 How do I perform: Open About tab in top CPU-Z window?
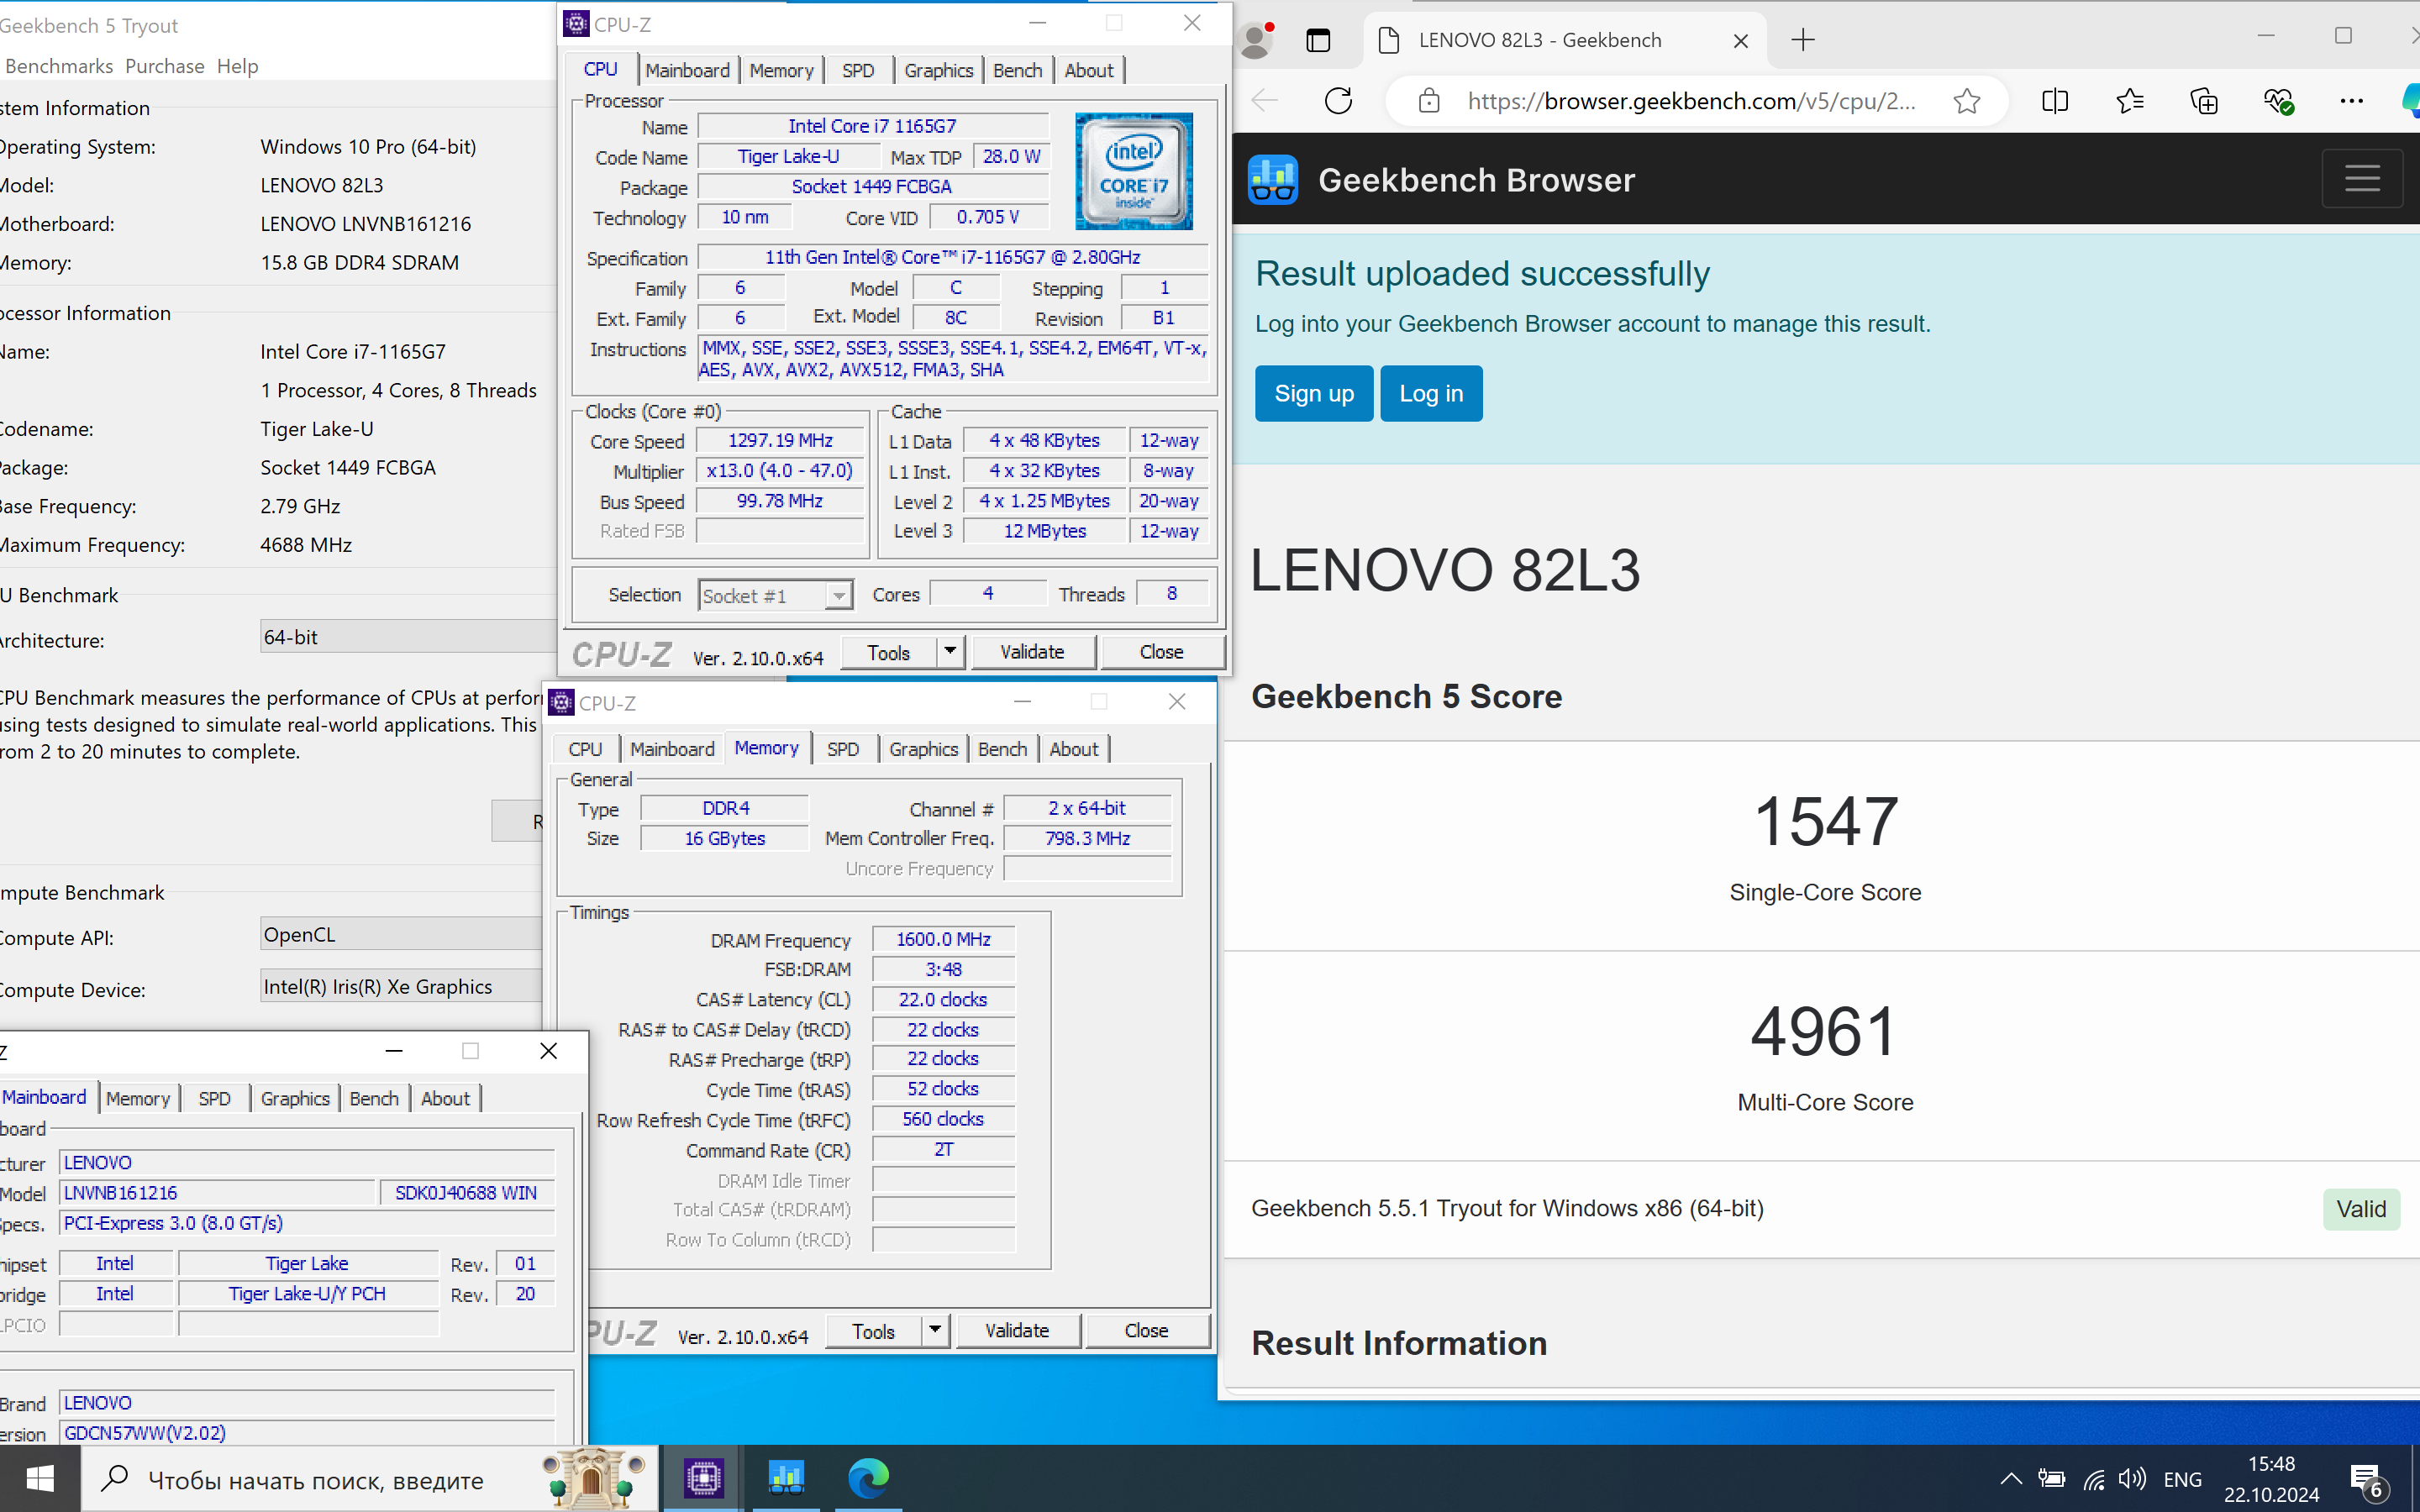pos(1088,70)
